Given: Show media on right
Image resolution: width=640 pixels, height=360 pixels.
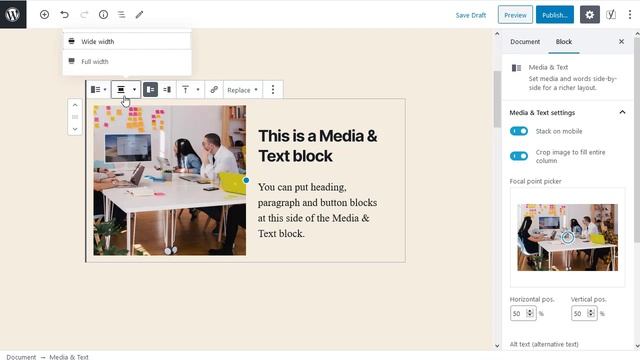Looking at the screenshot, I should click(167, 89).
